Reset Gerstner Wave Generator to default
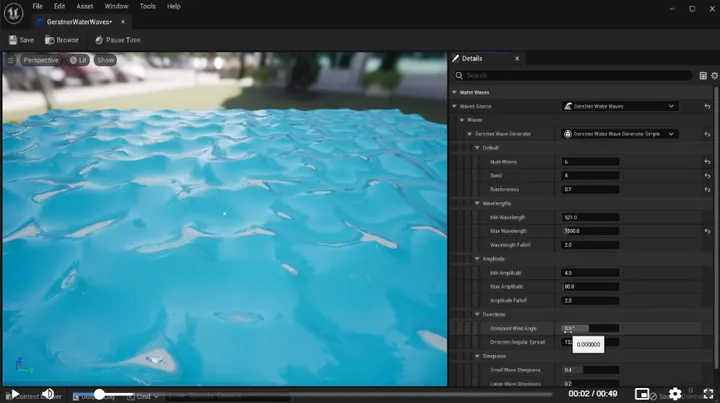The image size is (720, 403). tap(707, 134)
